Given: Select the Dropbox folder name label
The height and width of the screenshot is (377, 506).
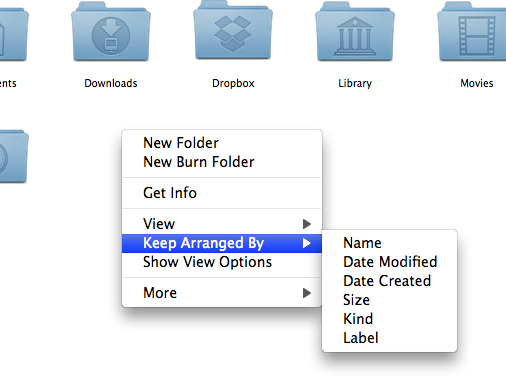Looking at the screenshot, I should point(233,83).
